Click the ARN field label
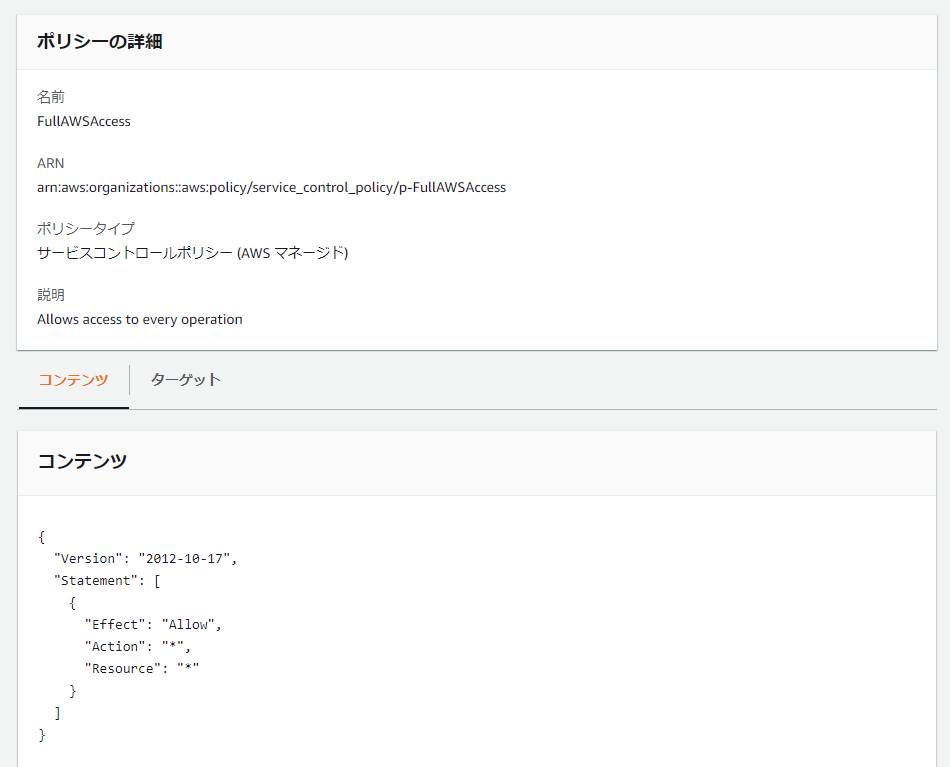 click(x=50, y=163)
